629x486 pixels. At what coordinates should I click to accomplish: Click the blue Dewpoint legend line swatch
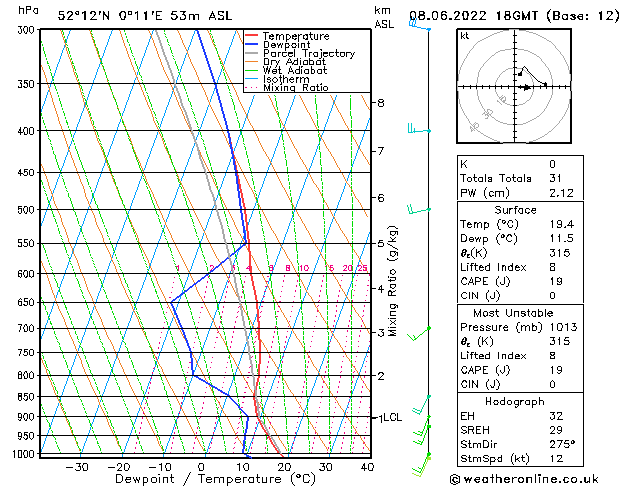click(252, 44)
